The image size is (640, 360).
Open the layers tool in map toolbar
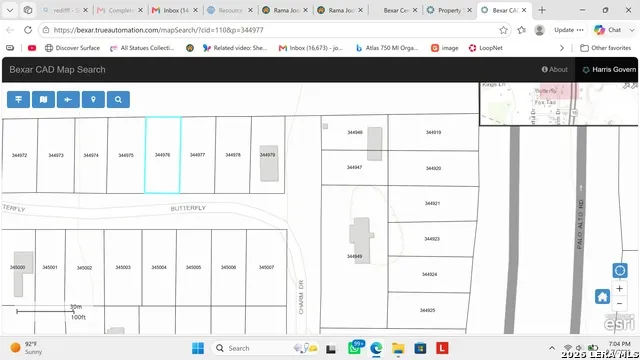pos(18,99)
